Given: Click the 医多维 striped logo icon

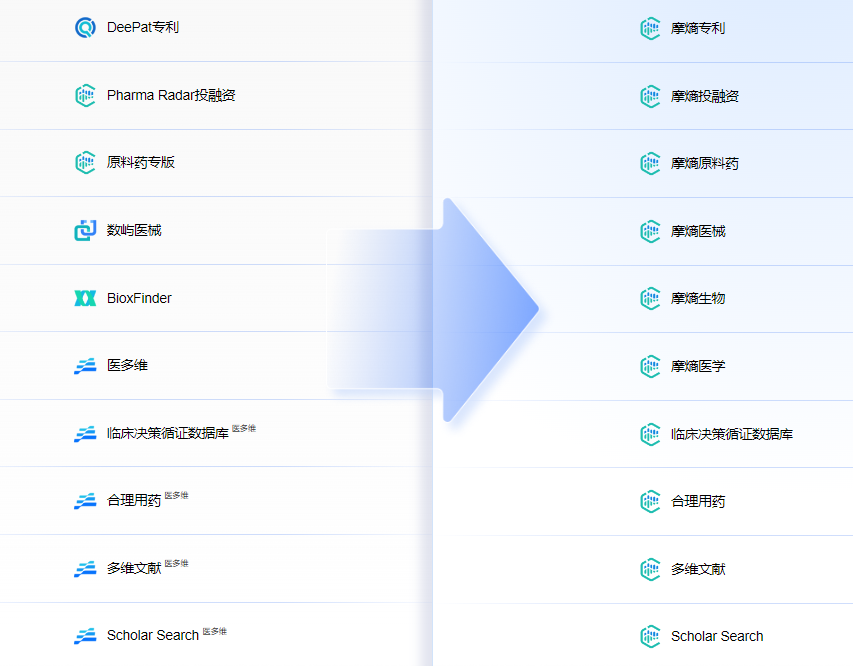Looking at the screenshot, I should tap(85, 366).
